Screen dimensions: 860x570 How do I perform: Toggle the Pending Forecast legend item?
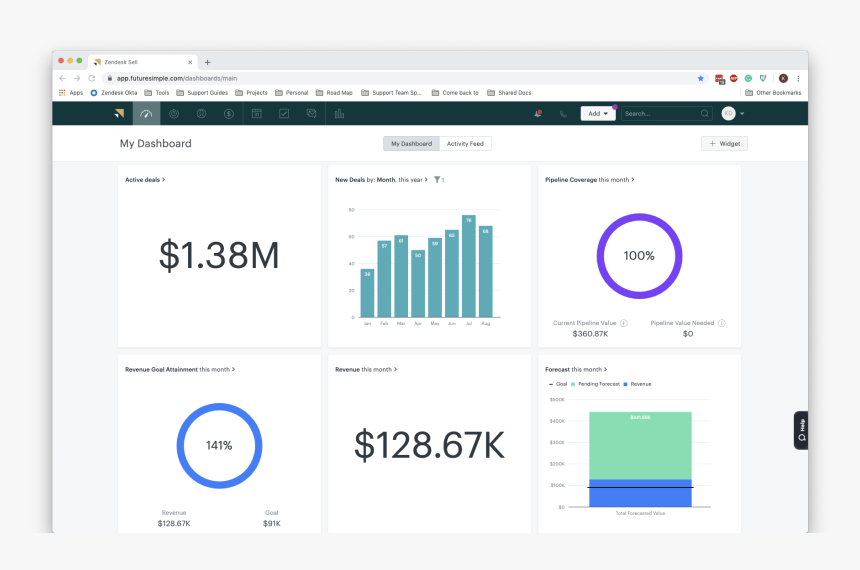coord(595,384)
